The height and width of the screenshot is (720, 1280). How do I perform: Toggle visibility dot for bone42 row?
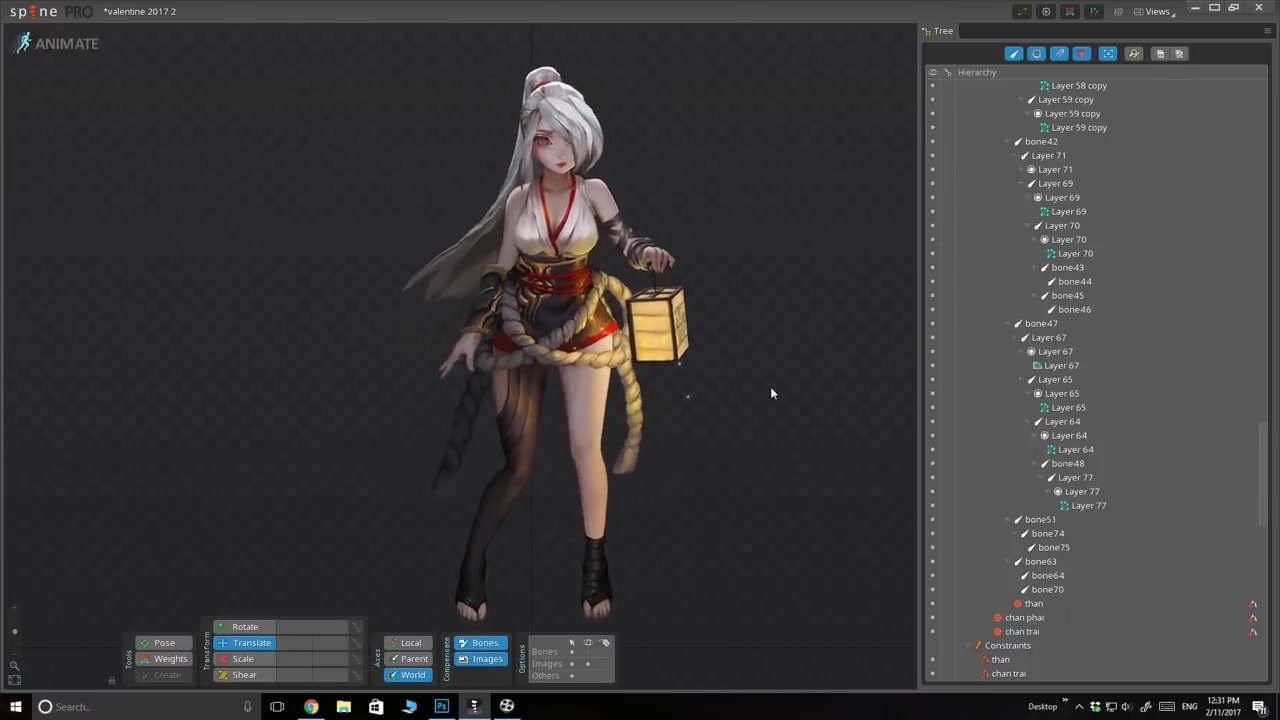click(932, 142)
